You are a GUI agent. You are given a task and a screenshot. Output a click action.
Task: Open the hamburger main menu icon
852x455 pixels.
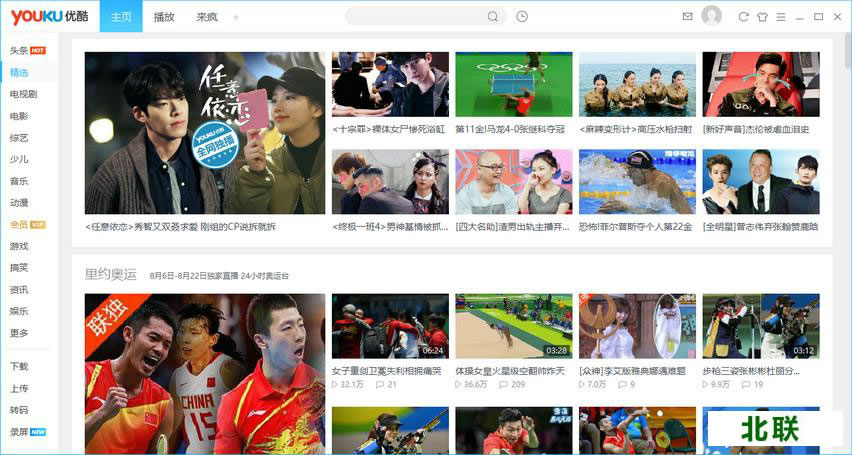click(x=781, y=17)
